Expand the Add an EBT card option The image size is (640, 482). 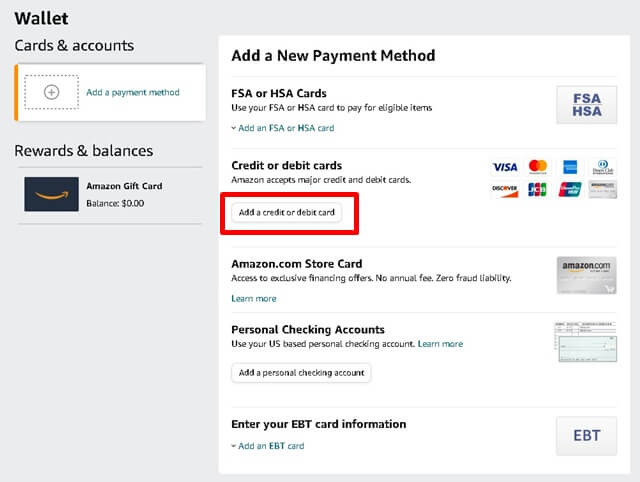(268, 446)
